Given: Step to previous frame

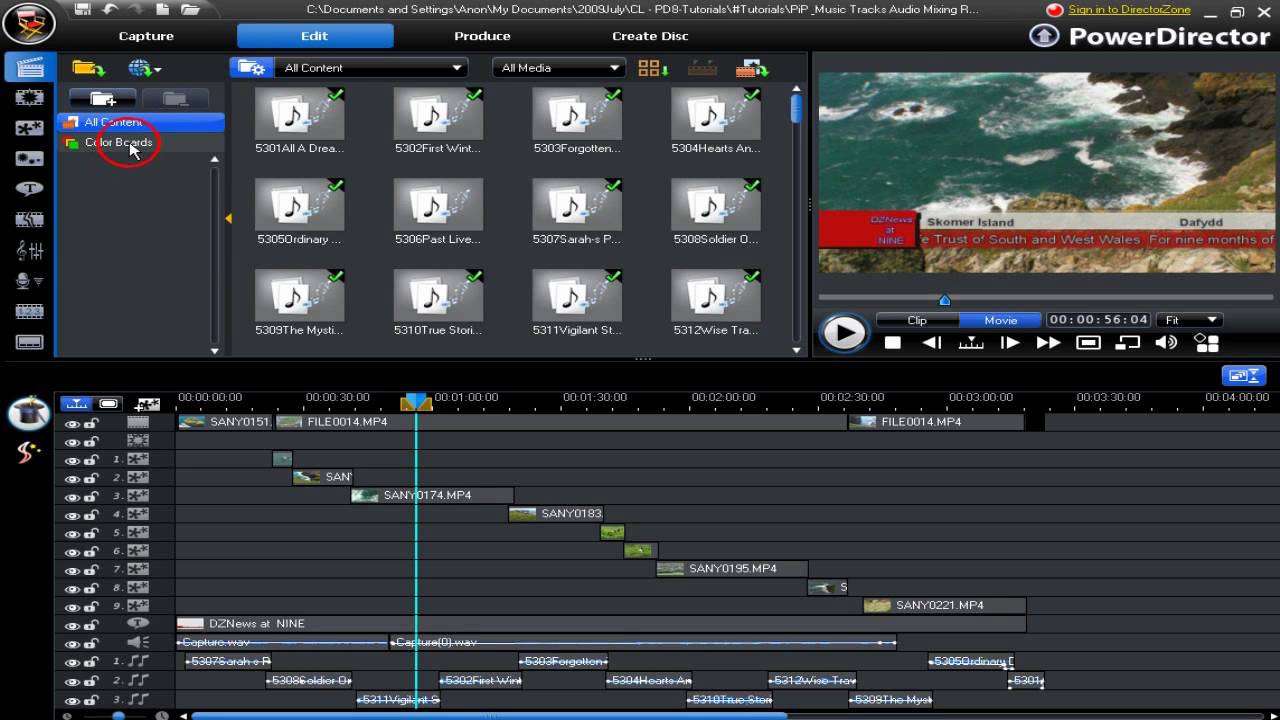Looking at the screenshot, I should pos(932,343).
